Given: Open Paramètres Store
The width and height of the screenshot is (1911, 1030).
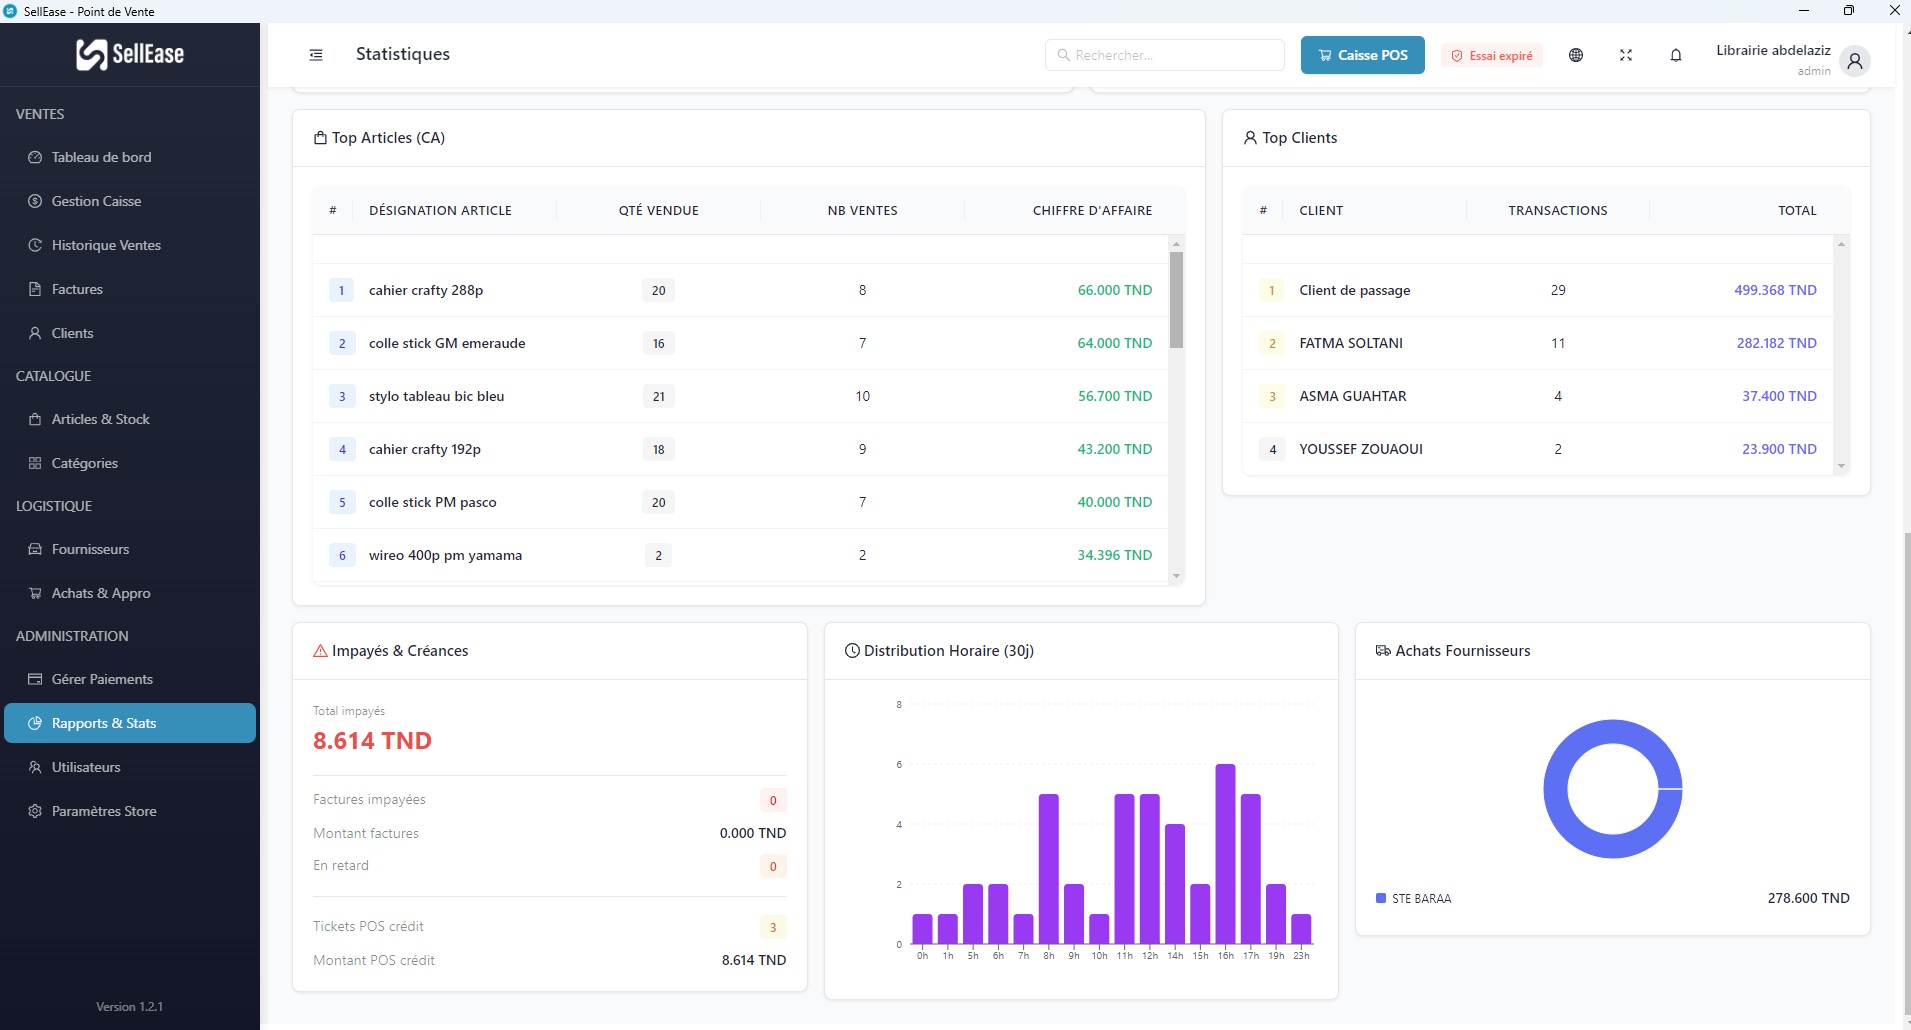Looking at the screenshot, I should coord(130,811).
